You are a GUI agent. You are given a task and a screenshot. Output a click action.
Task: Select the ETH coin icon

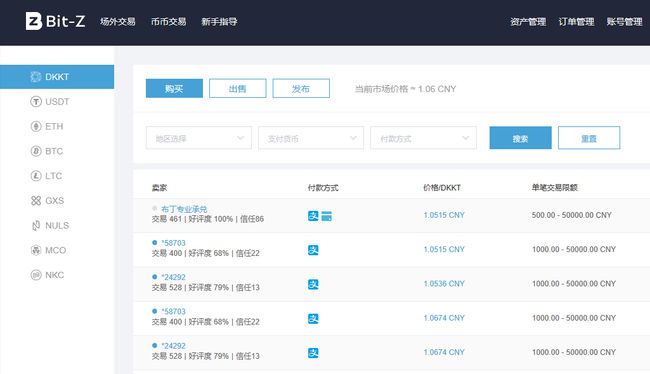point(36,126)
